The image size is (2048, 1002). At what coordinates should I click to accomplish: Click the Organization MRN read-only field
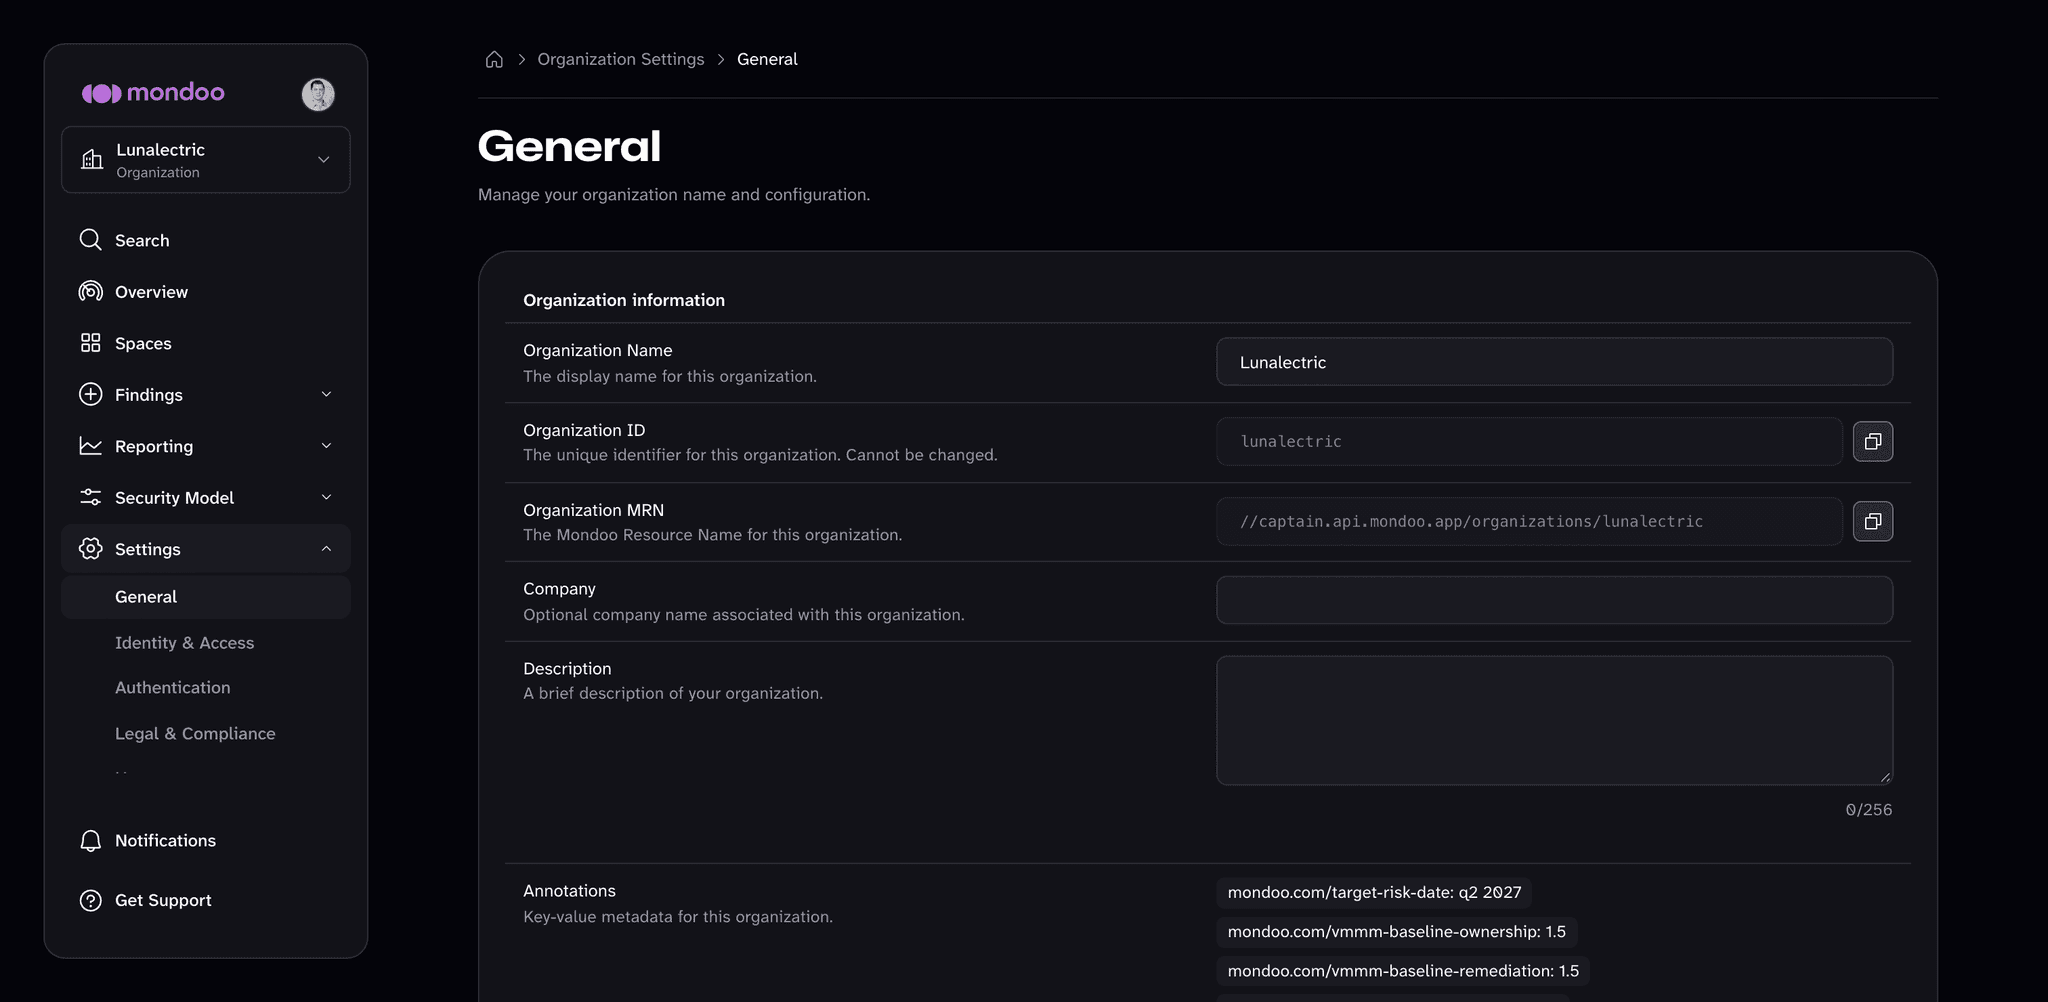pos(1529,521)
